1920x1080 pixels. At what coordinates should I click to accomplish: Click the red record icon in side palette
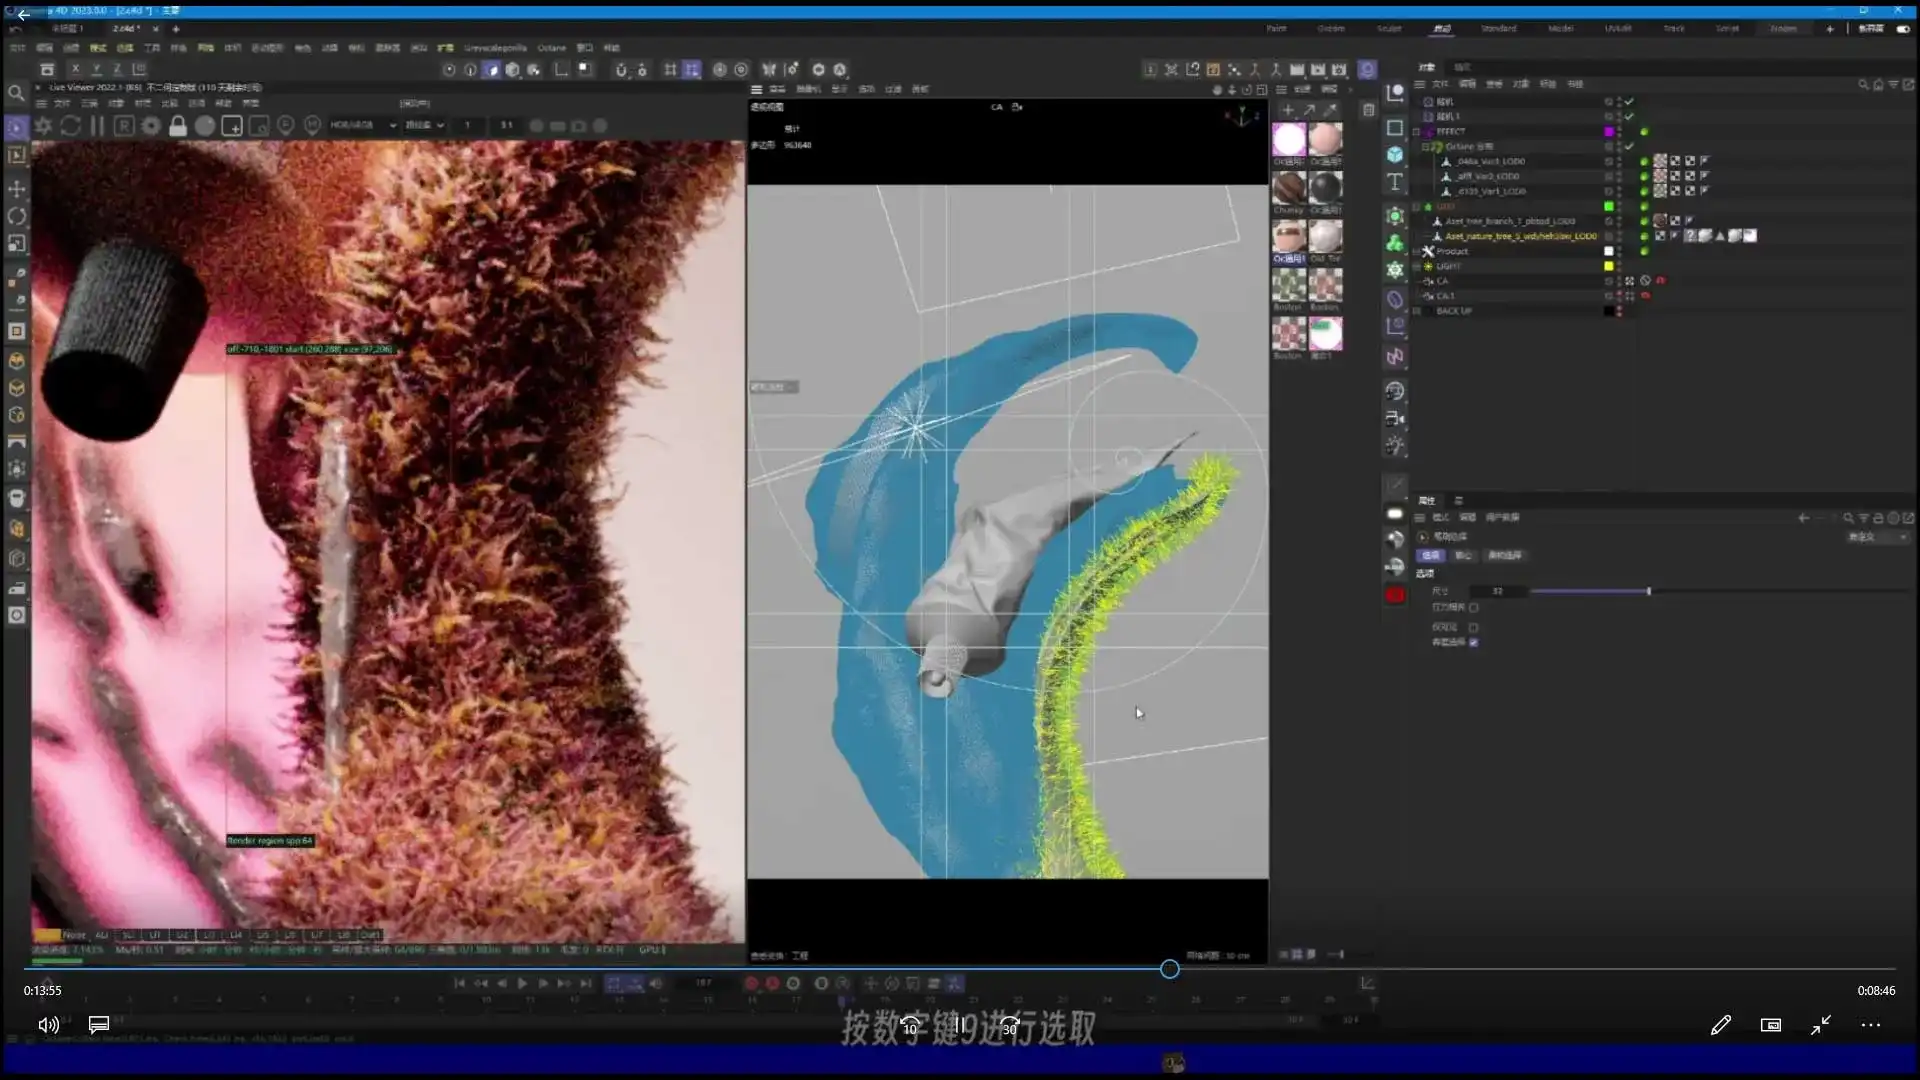click(1395, 595)
